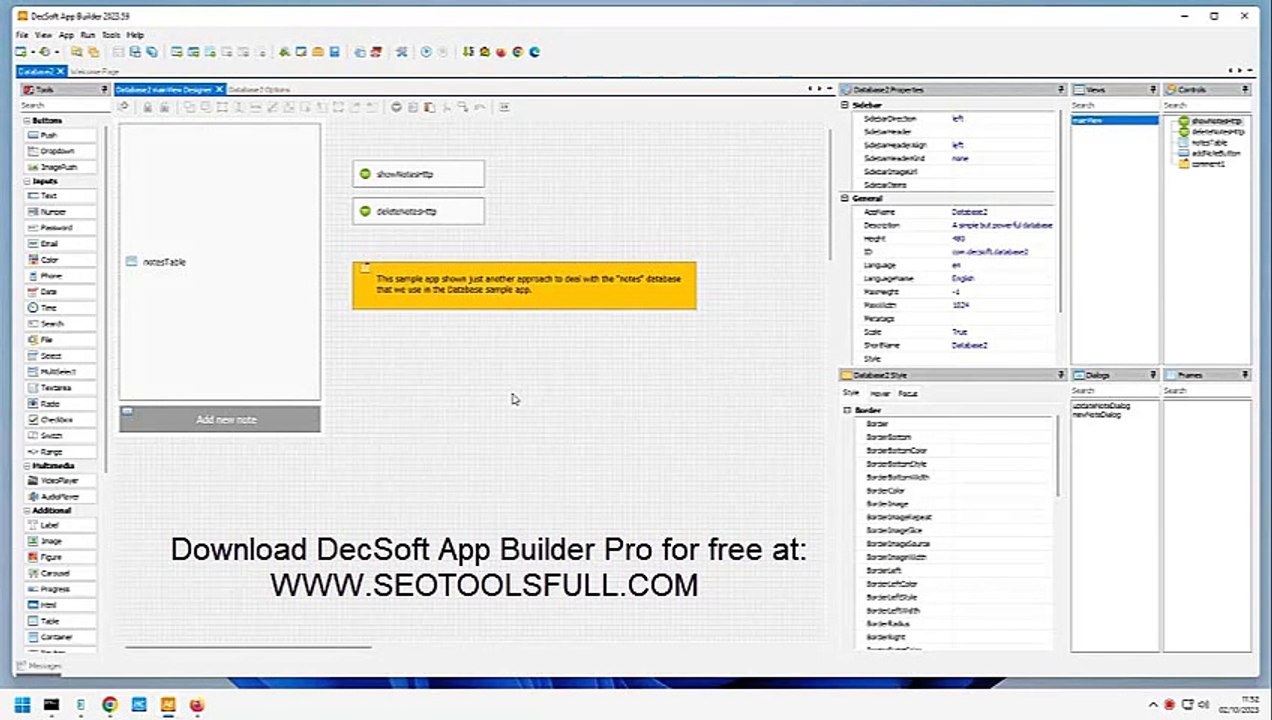Select the Password input control tool
Image resolution: width=1272 pixels, height=720 pixels.
click(x=62, y=228)
